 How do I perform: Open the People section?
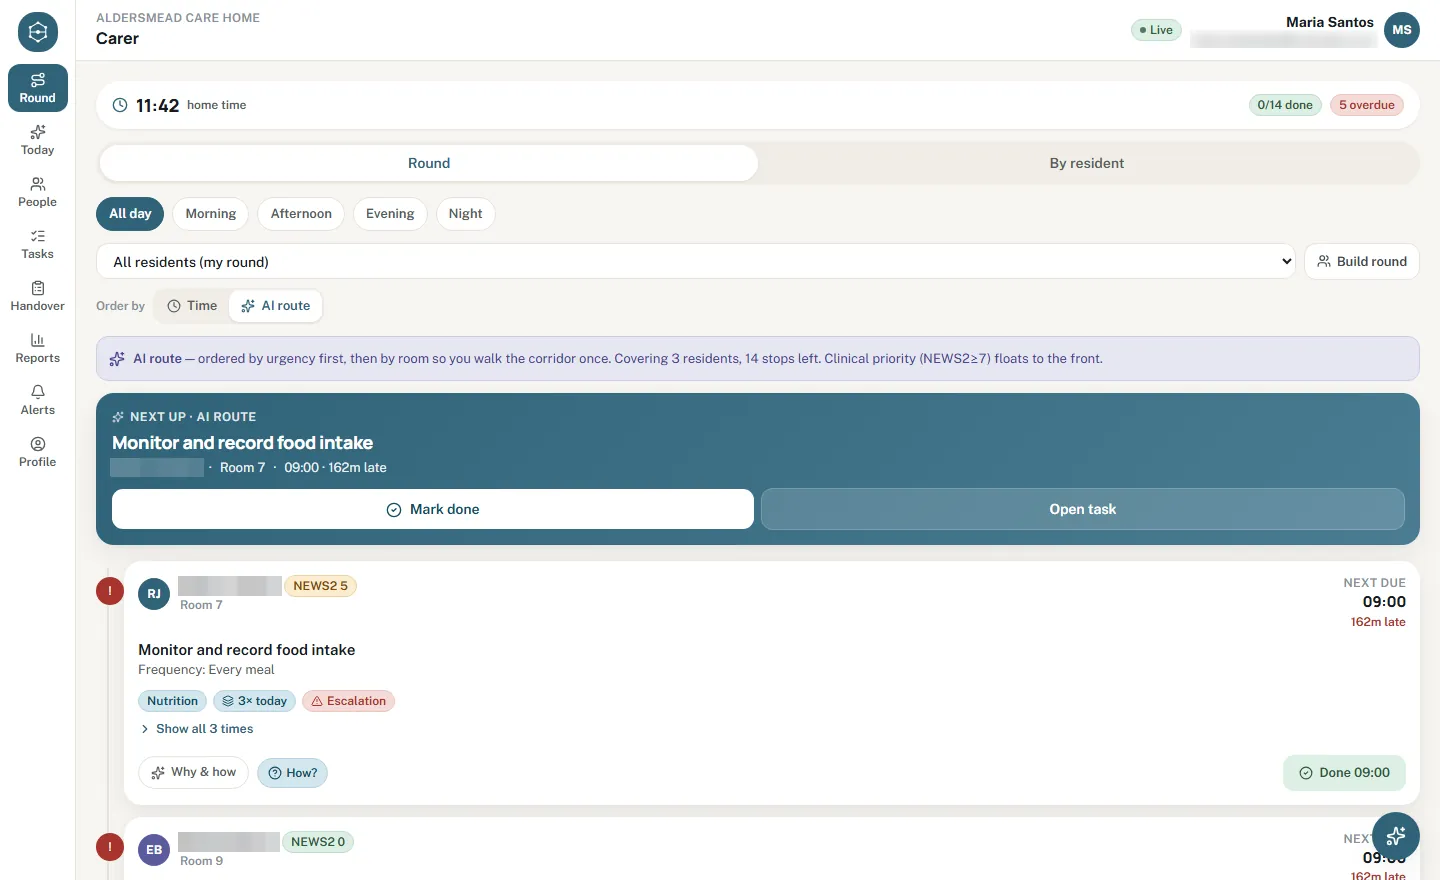point(38,192)
